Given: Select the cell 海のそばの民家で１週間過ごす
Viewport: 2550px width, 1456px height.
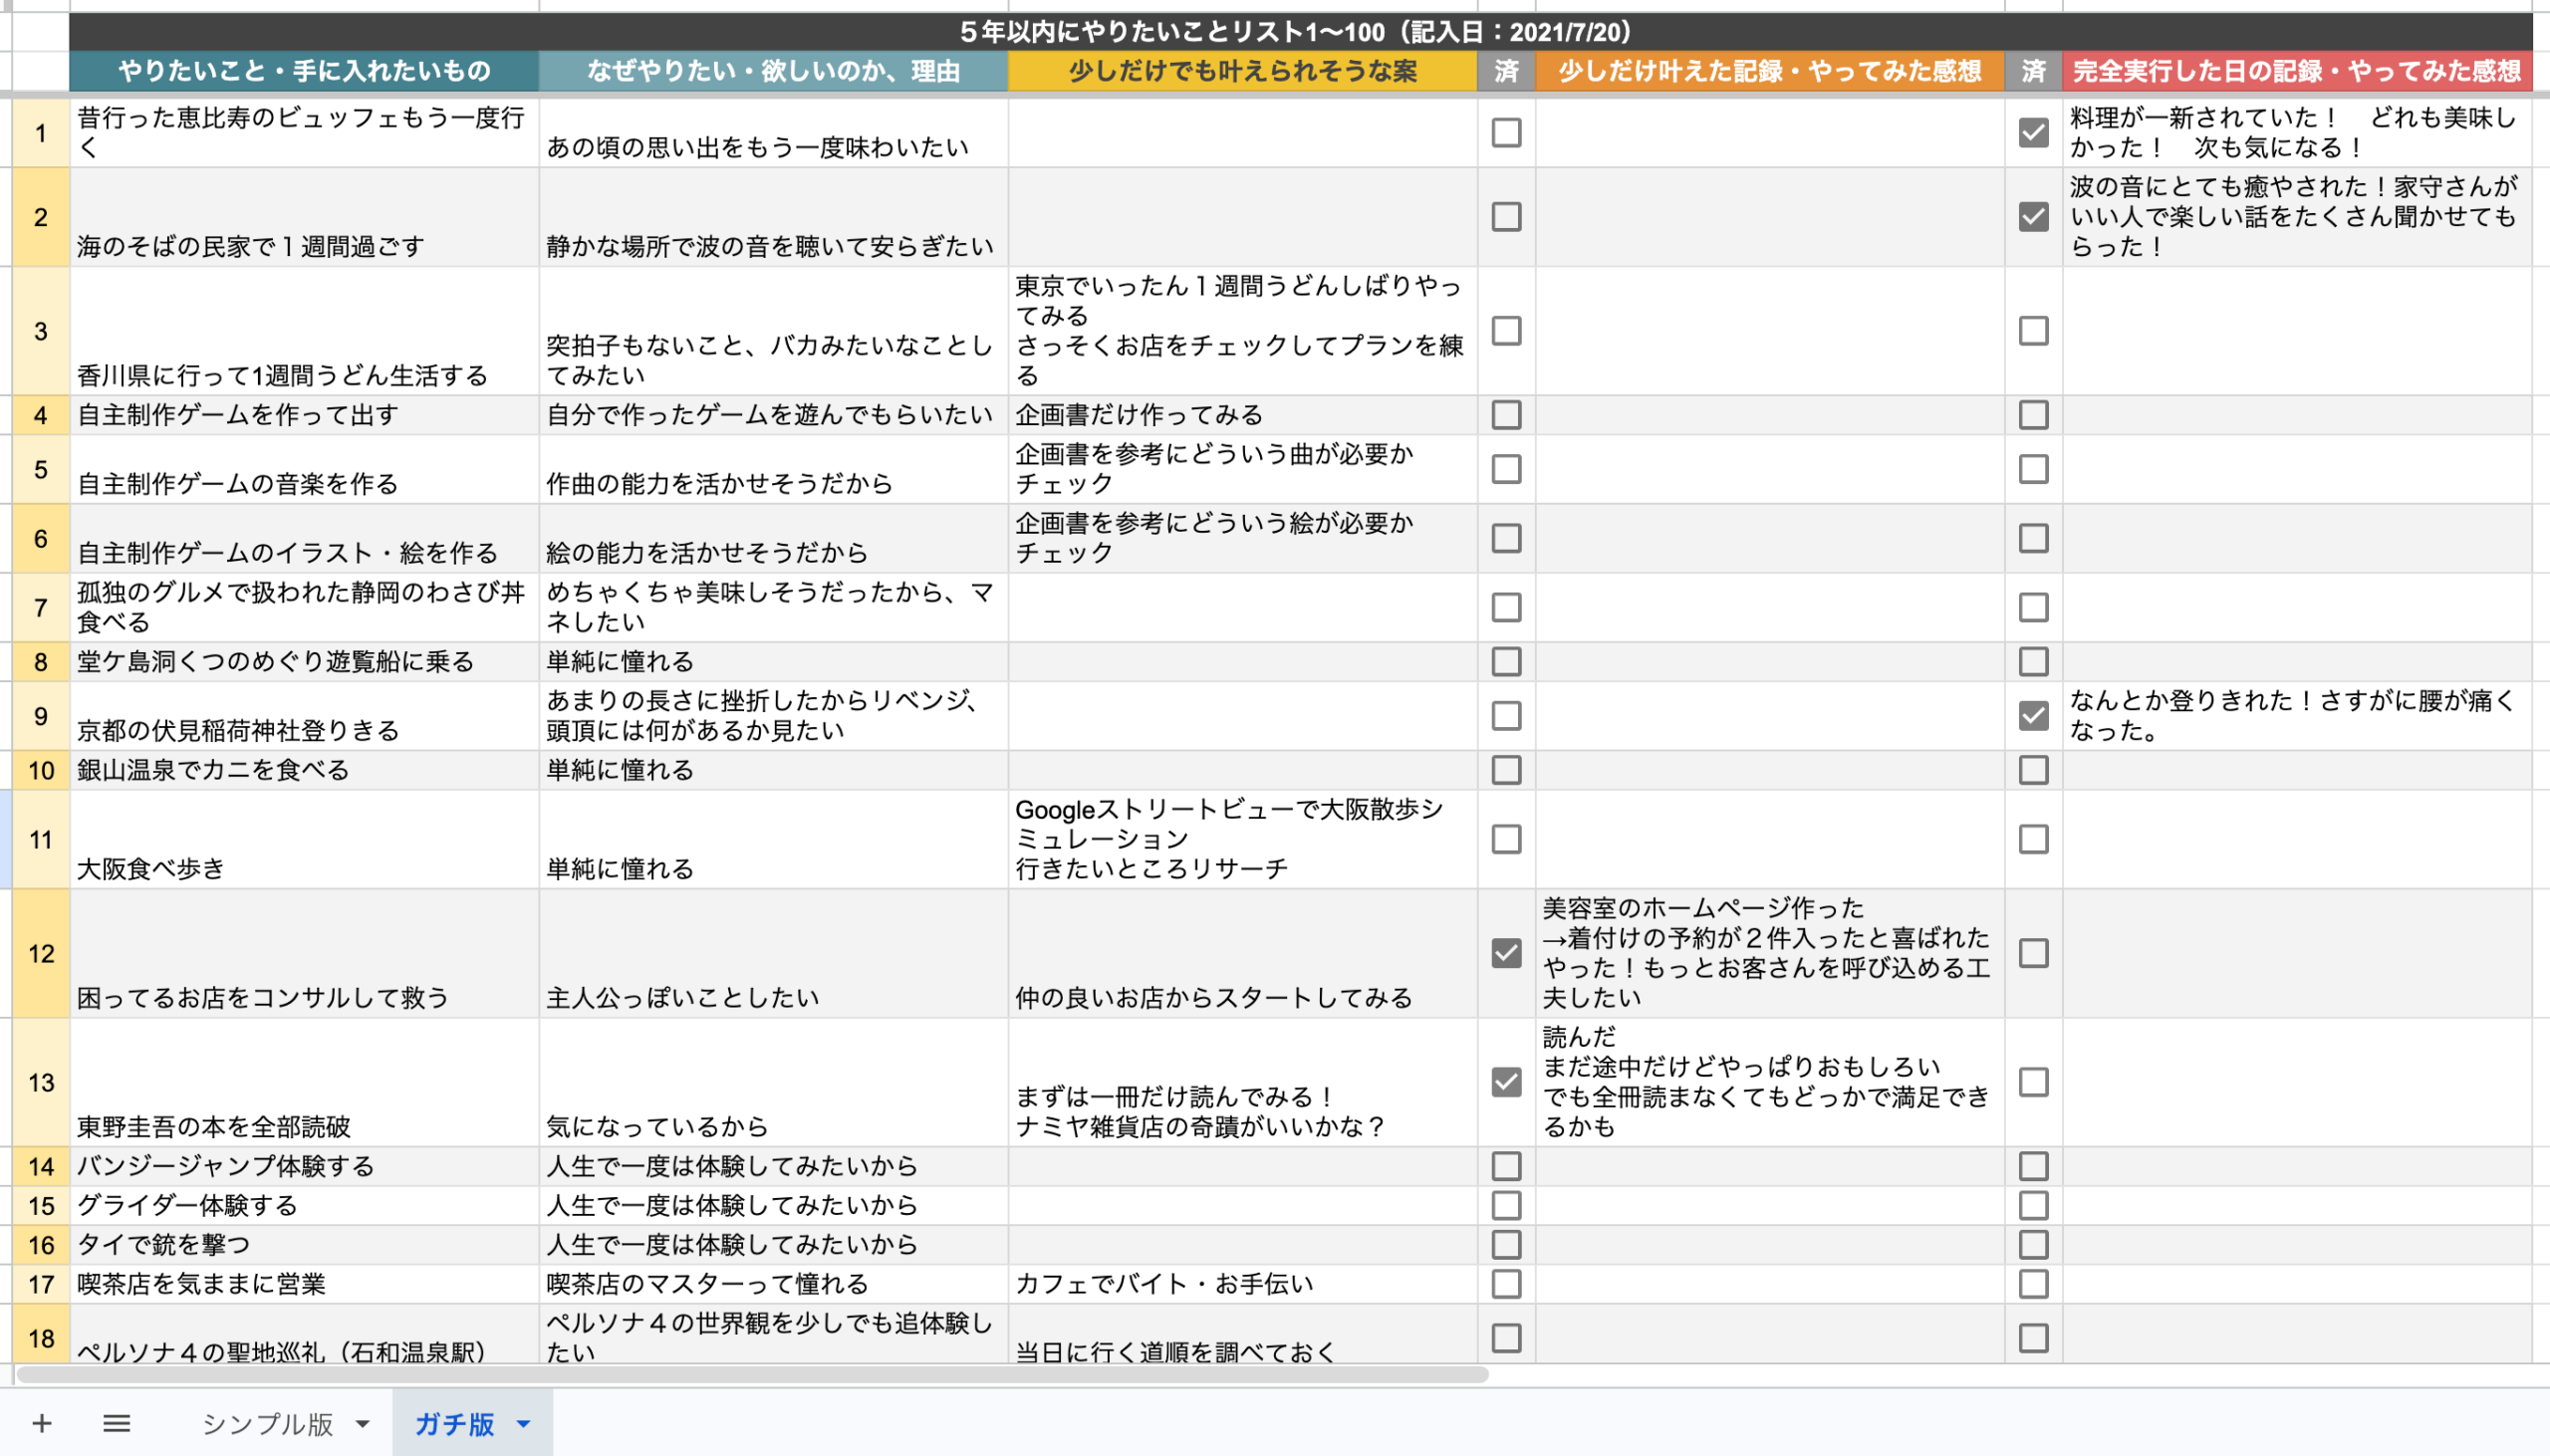Looking at the screenshot, I should [304, 216].
